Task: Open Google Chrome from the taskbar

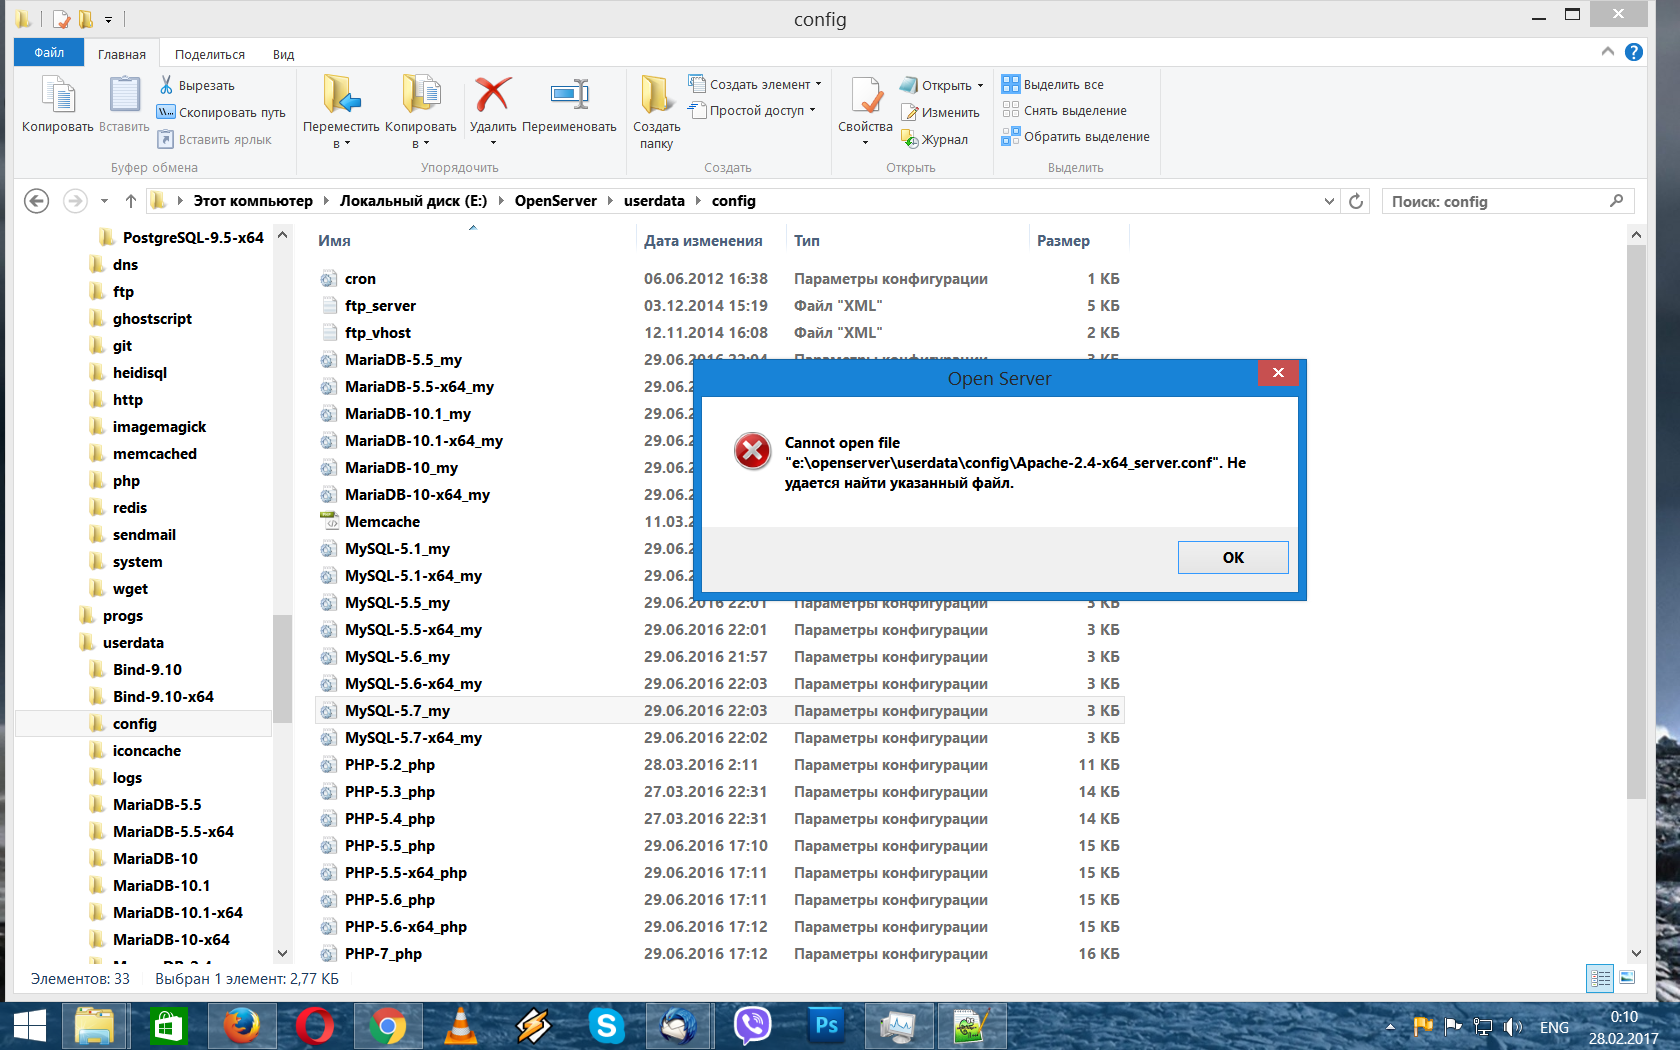Action: 387,1026
